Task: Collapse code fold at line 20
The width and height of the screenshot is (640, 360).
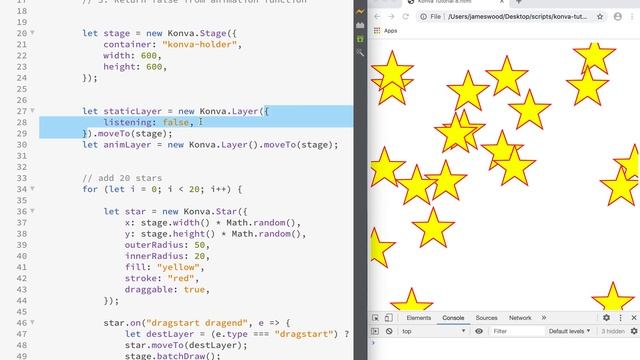Action: tap(32, 33)
